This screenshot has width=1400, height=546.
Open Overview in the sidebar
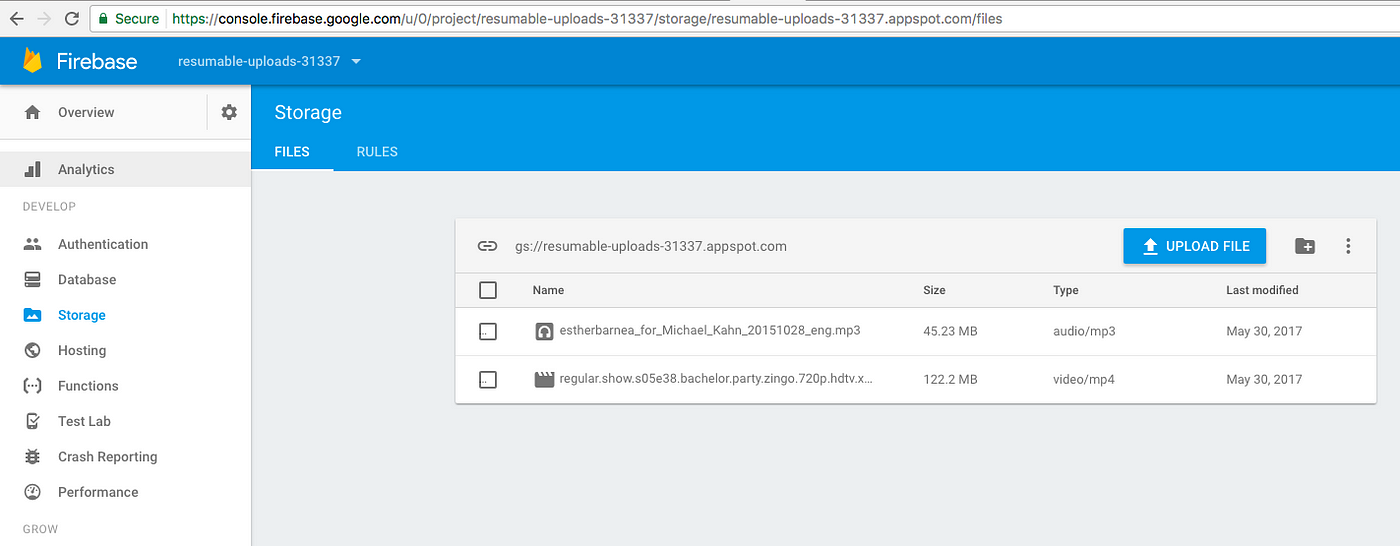(86, 112)
